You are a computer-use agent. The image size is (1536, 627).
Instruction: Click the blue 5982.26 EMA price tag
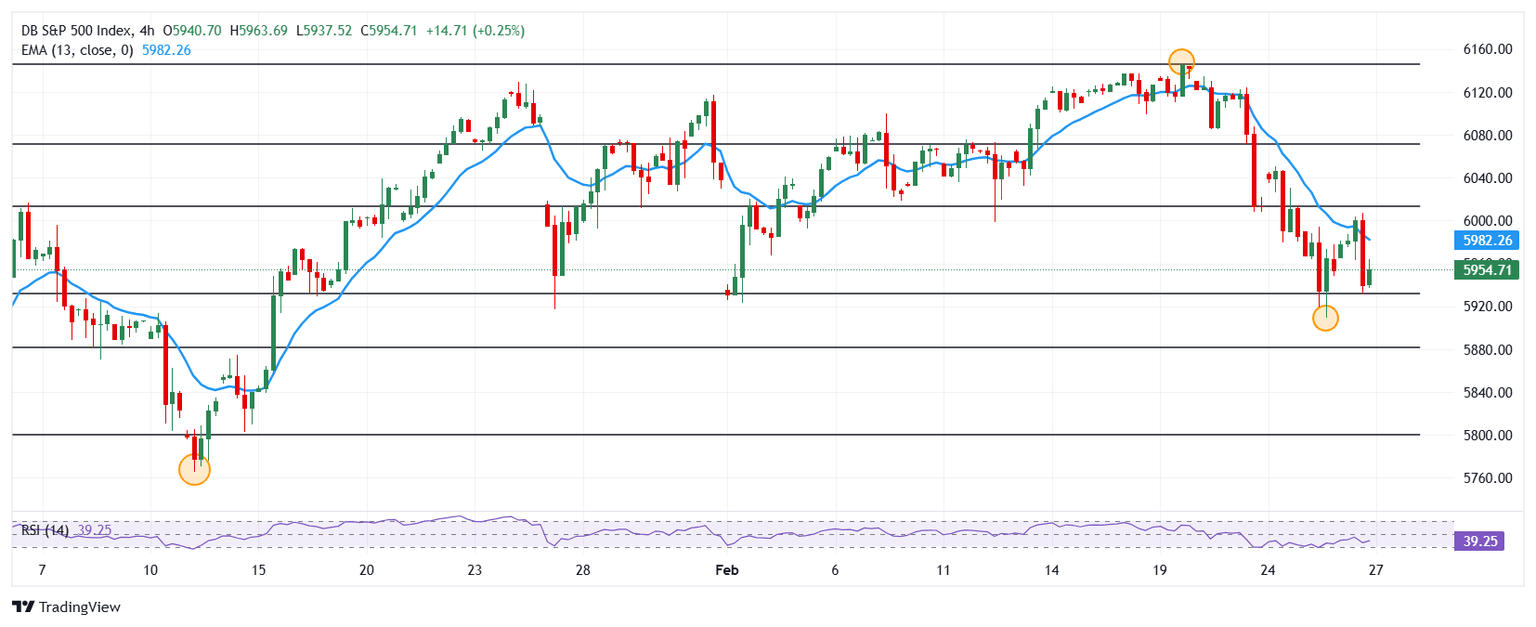point(1489,240)
